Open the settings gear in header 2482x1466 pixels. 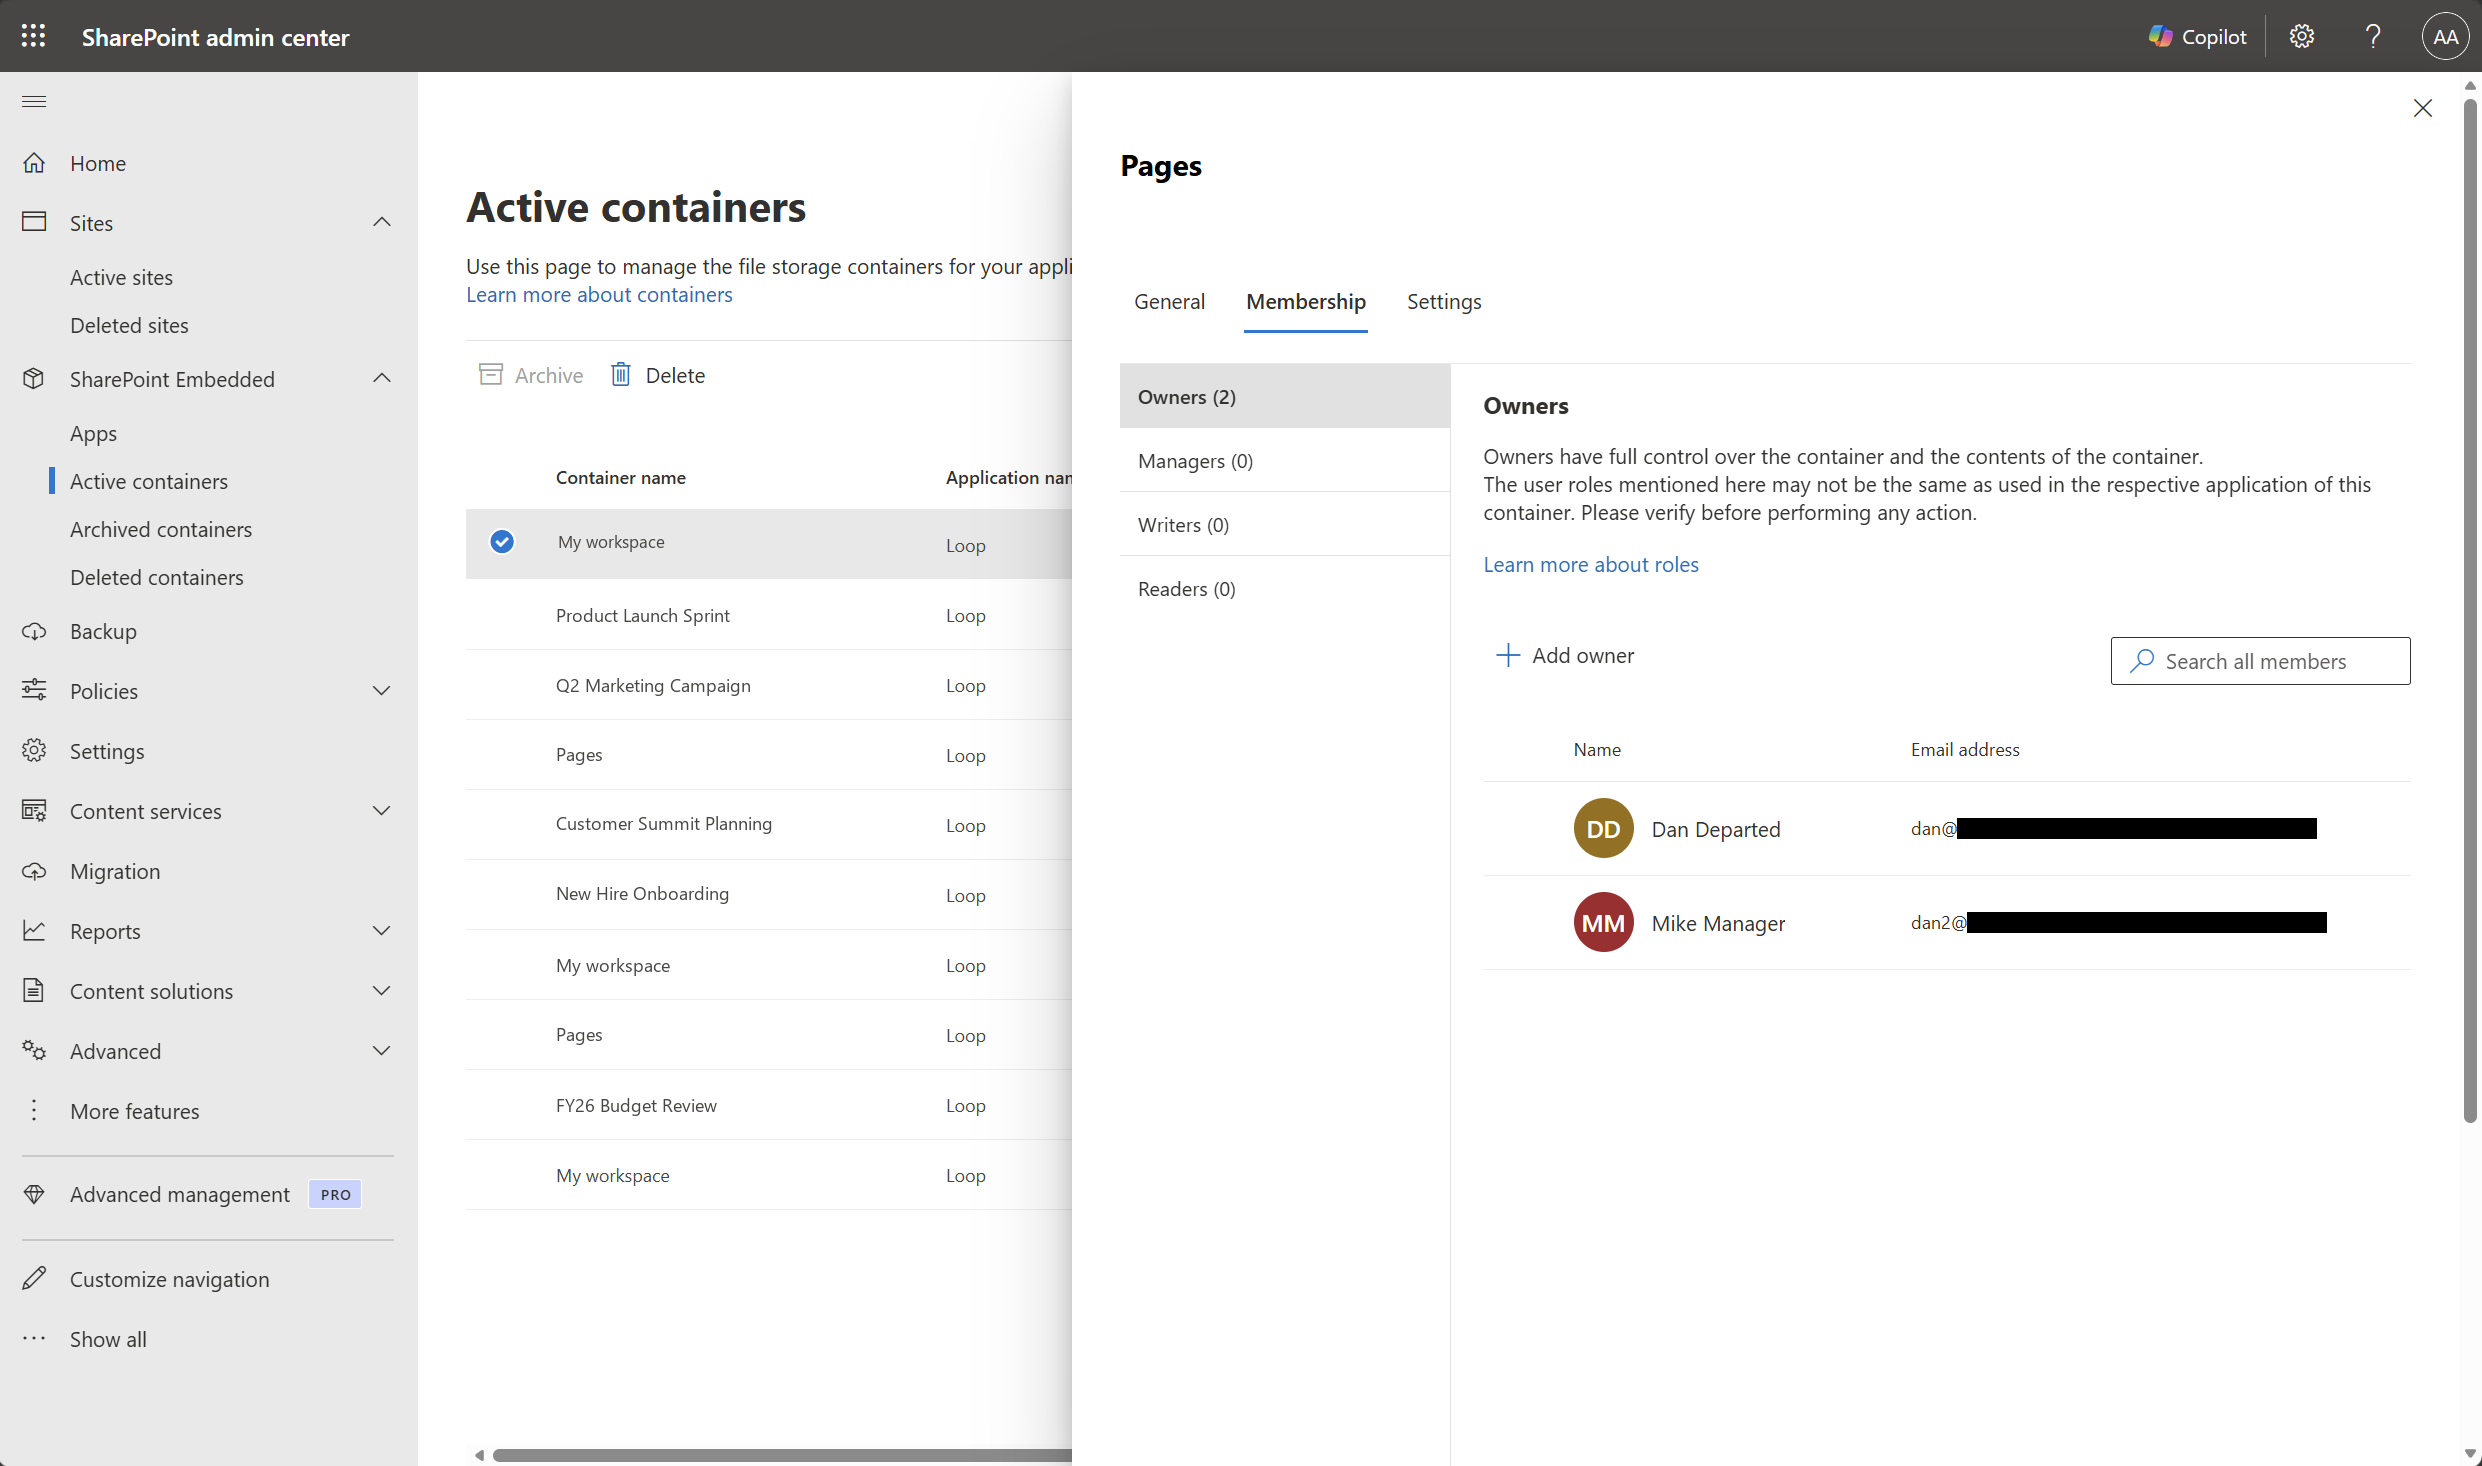2302,36
